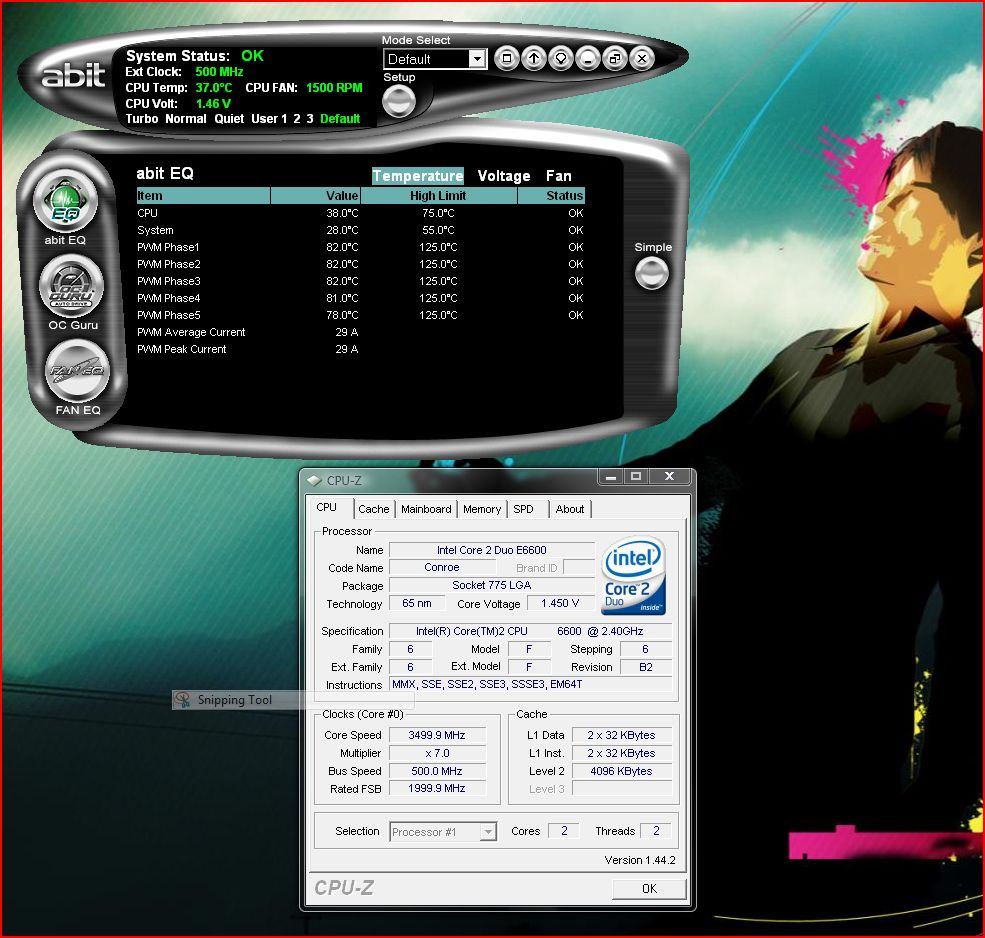Select the PWM Average Current row
This screenshot has height=938, width=985.
[361, 332]
